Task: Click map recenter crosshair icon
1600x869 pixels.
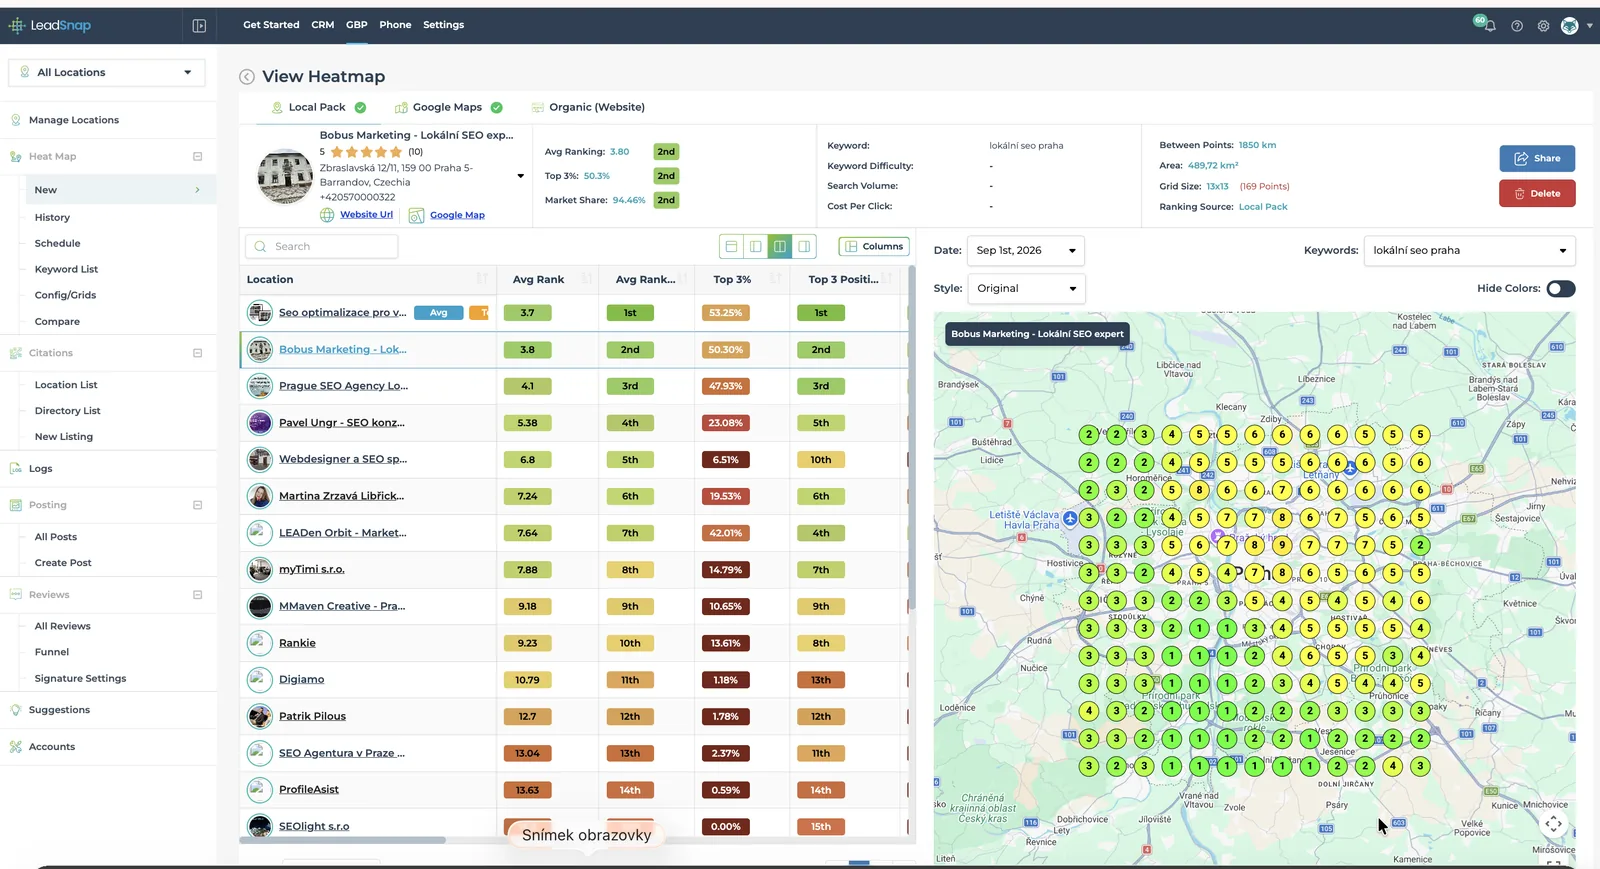Action: coord(1553,824)
